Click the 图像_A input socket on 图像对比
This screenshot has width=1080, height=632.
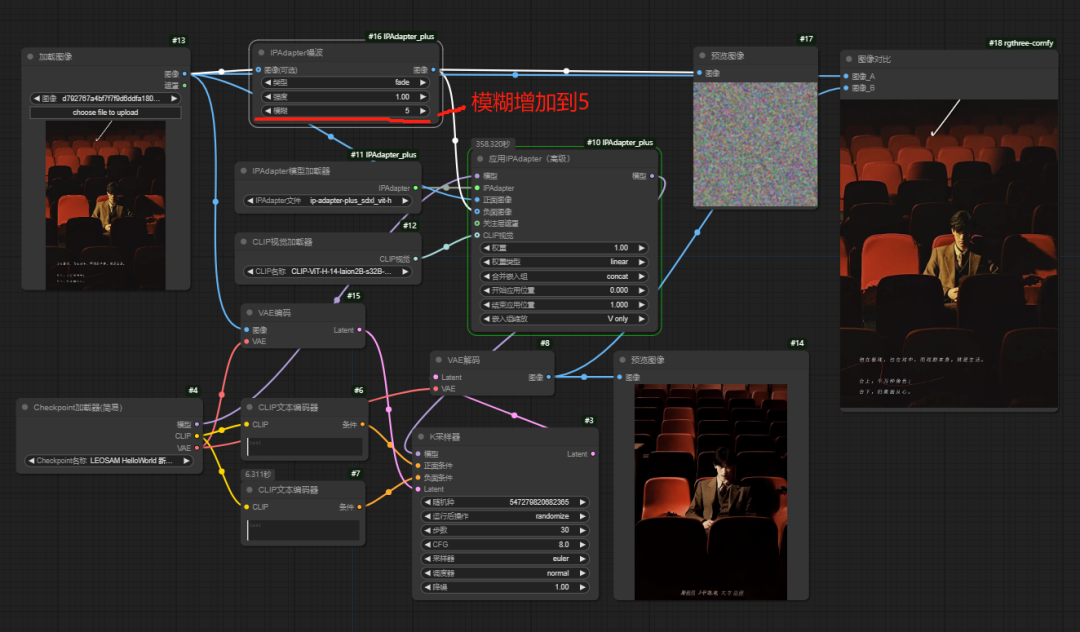(x=846, y=76)
